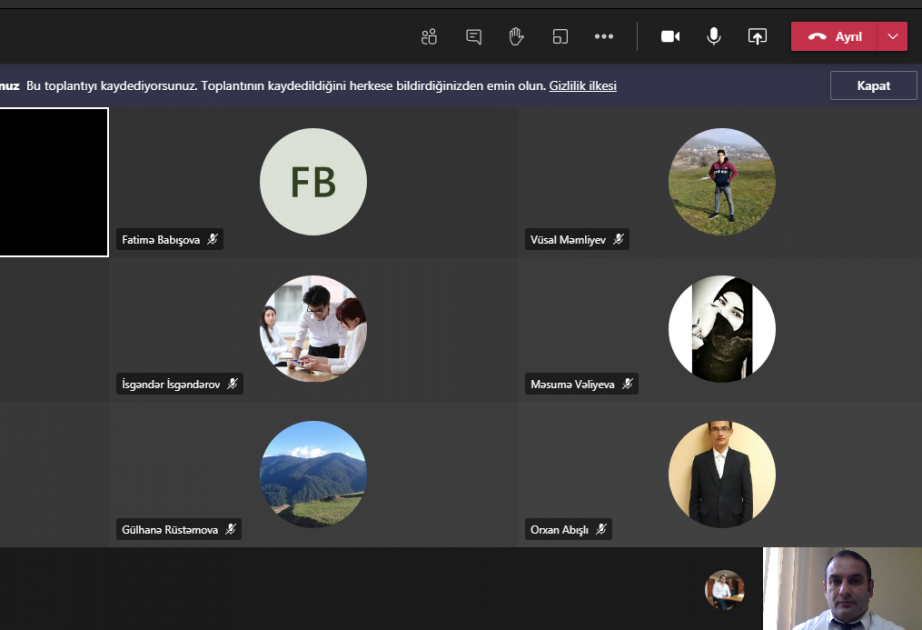Click Vüsal Məmliyev profile picture
922x630 pixels.
(722, 182)
